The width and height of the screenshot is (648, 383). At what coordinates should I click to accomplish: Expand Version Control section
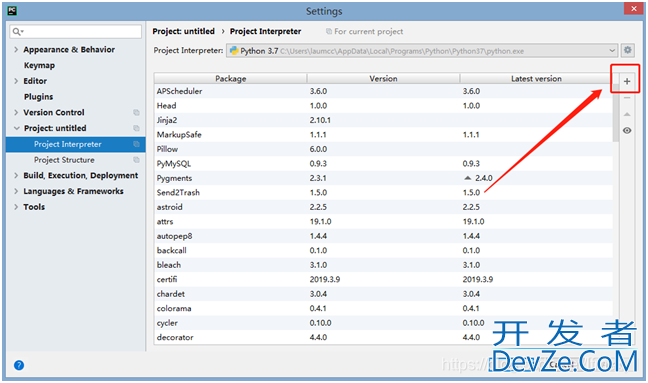16,112
